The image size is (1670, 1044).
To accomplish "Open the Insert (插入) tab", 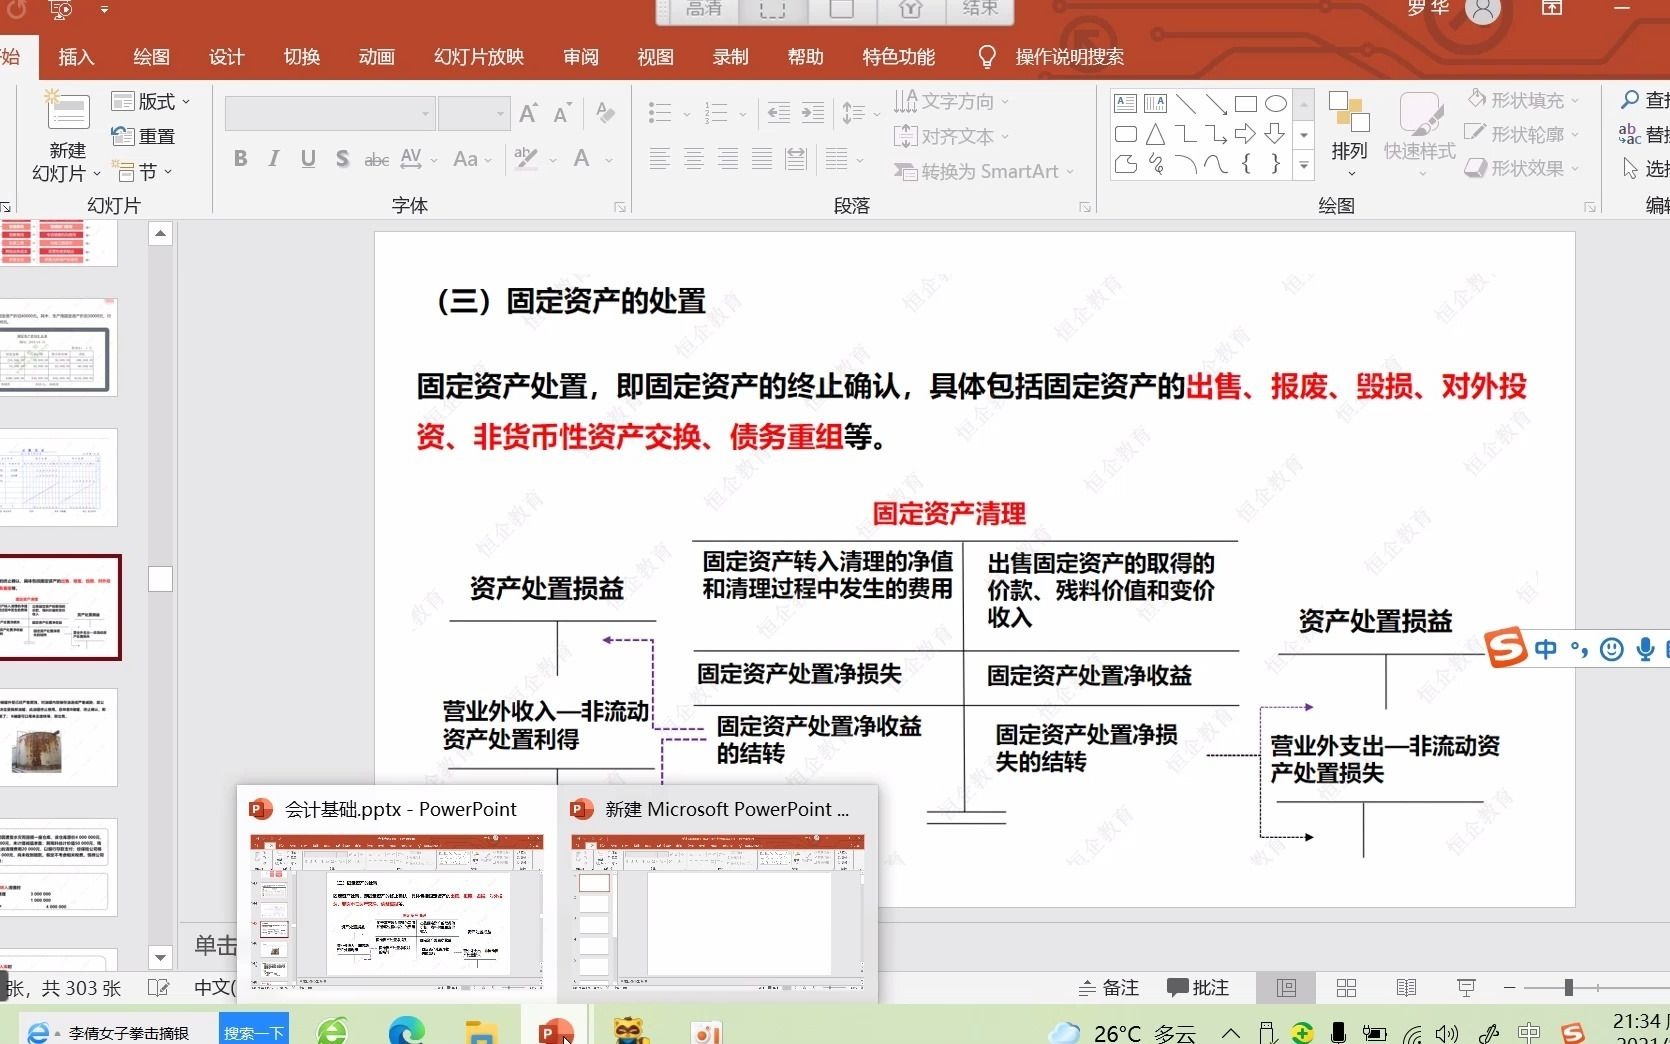I will pyautogui.click(x=76, y=57).
